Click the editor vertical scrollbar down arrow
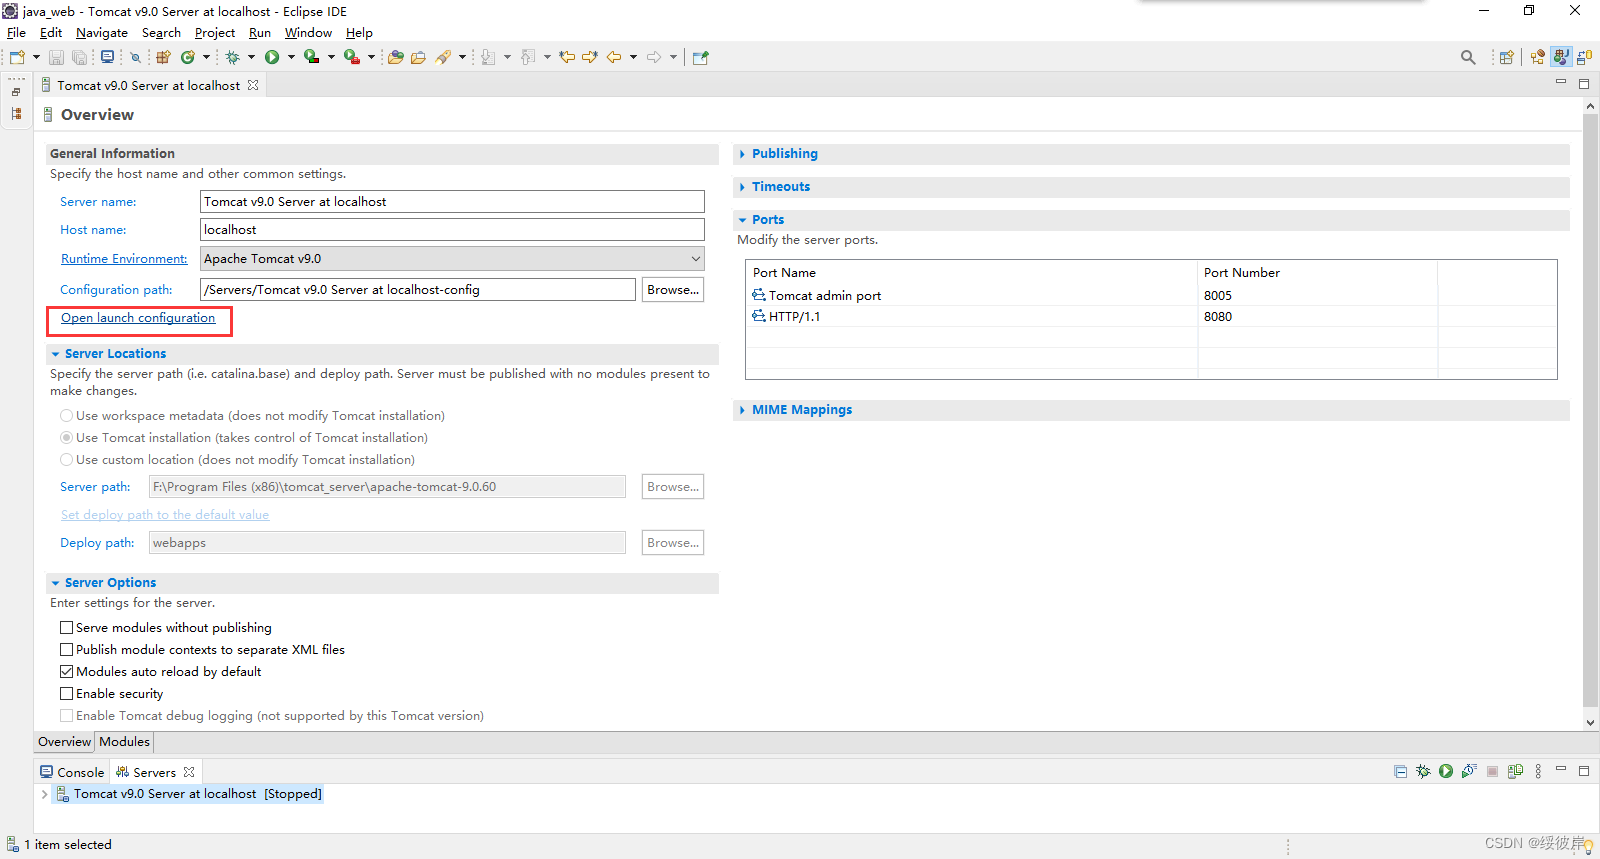 (x=1590, y=722)
